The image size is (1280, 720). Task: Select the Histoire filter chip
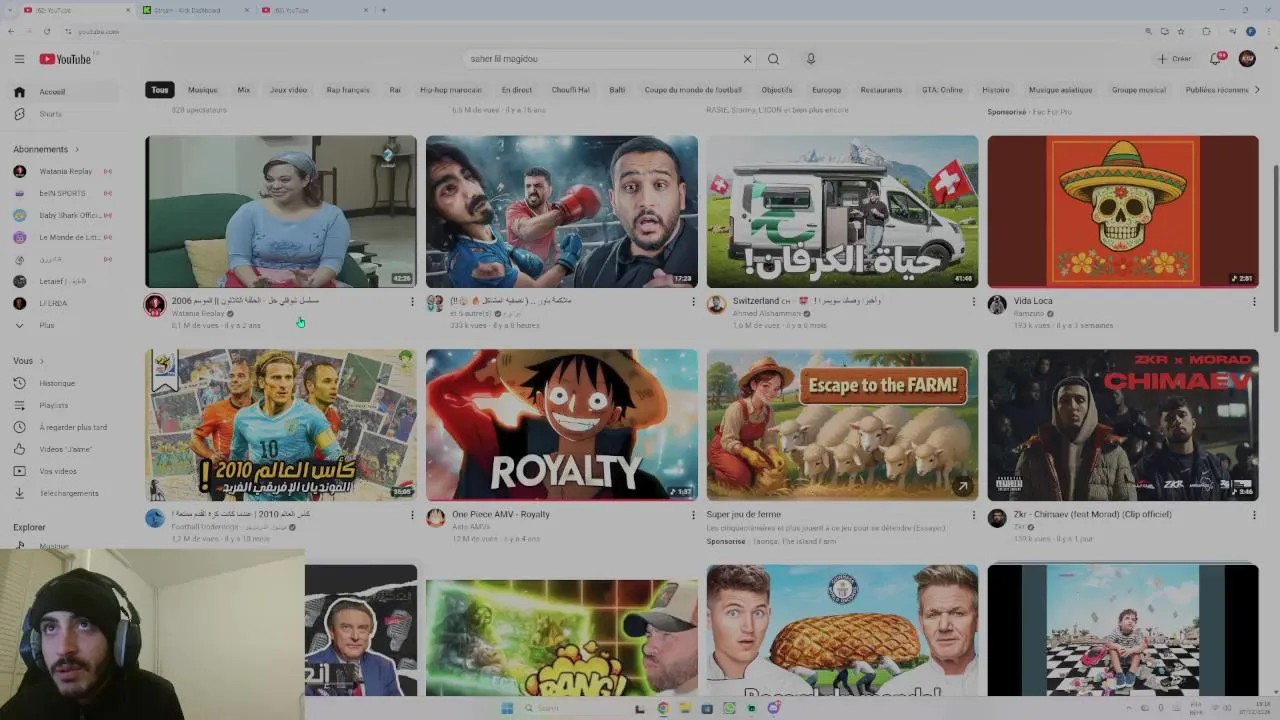pyautogui.click(x=996, y=90)
